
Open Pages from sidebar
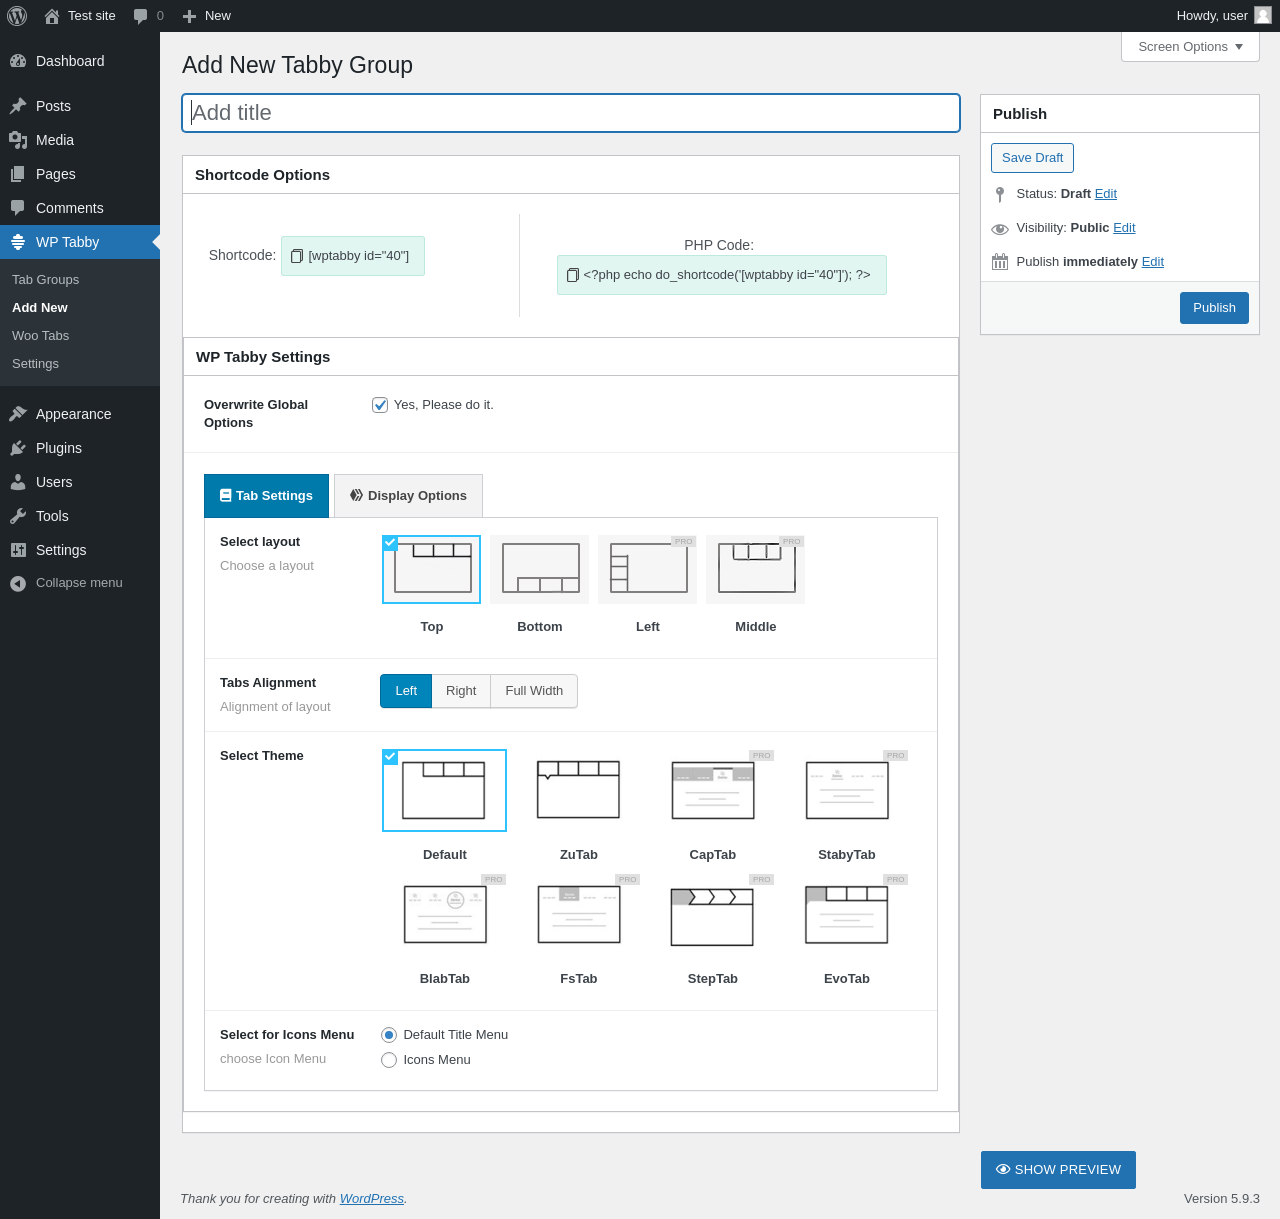[80, 174]
